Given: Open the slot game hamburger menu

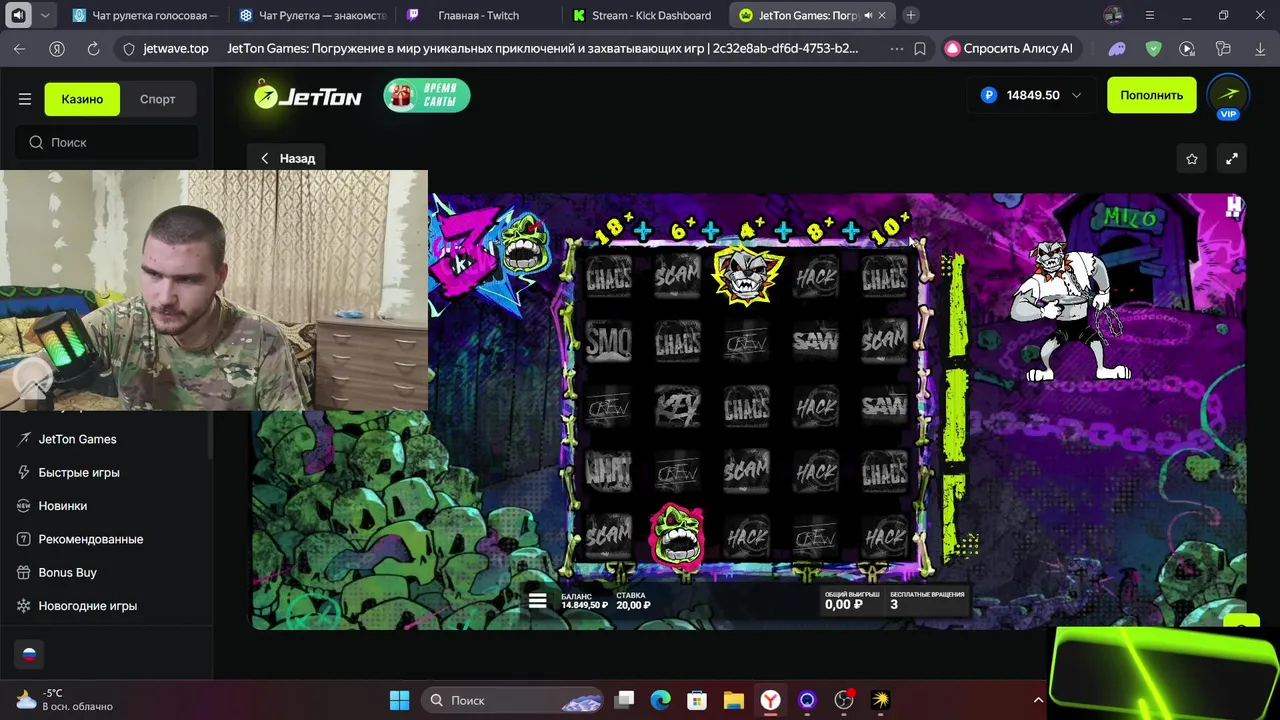Looking at the screenshot, I should (x=537, y=600).
